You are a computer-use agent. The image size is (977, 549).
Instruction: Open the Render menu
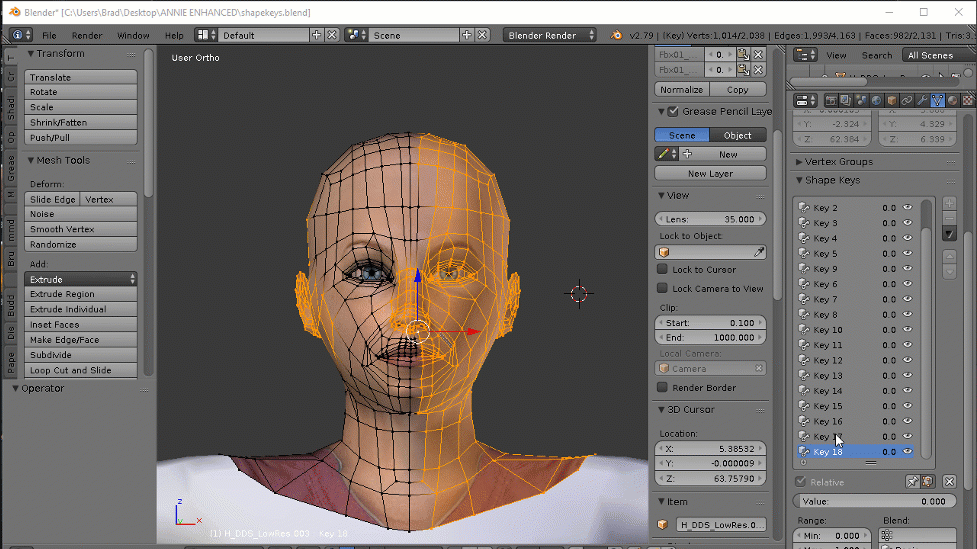coord(87,35)
